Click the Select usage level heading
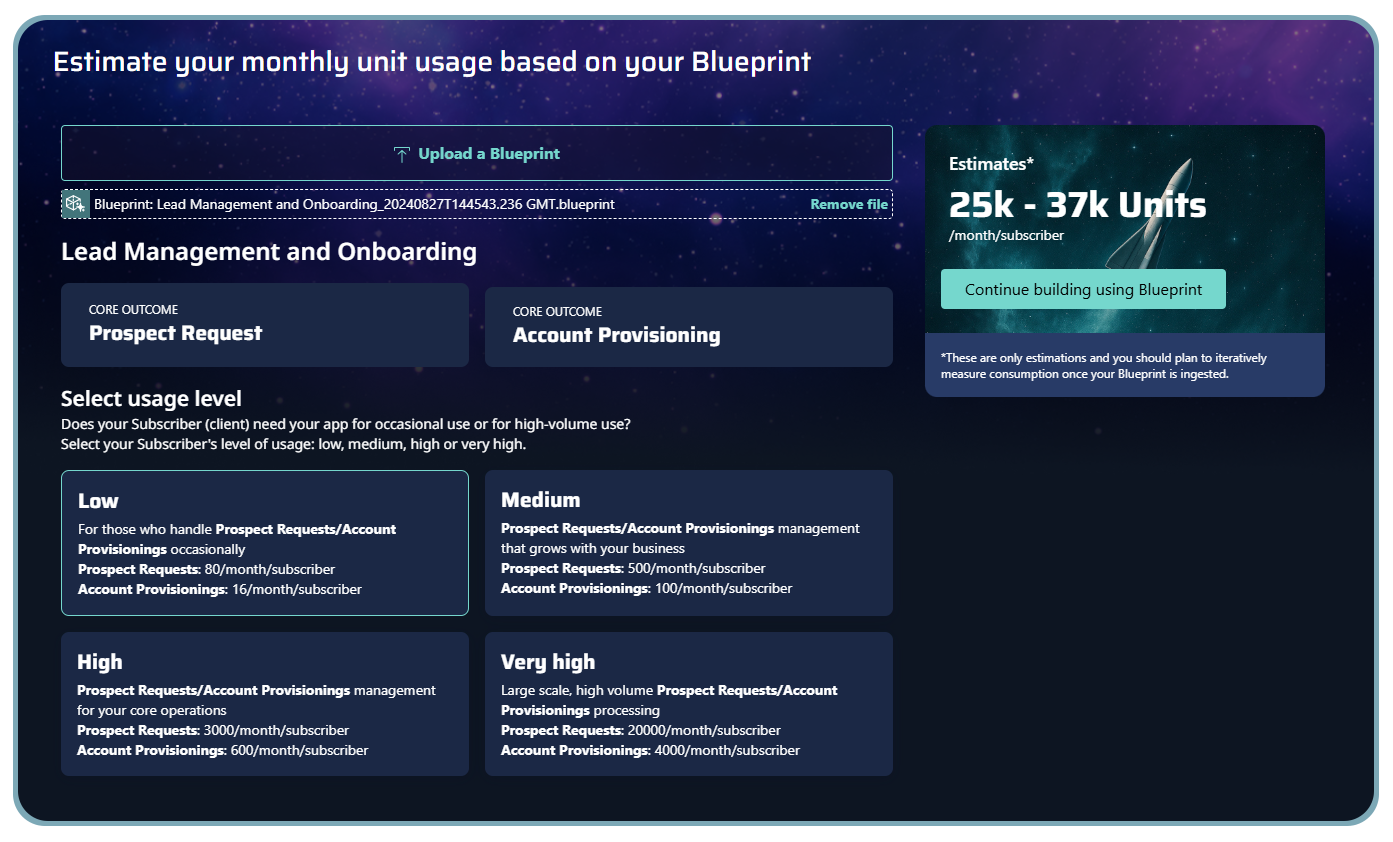This screenshot has width=1393, height=842. [151, 400]
